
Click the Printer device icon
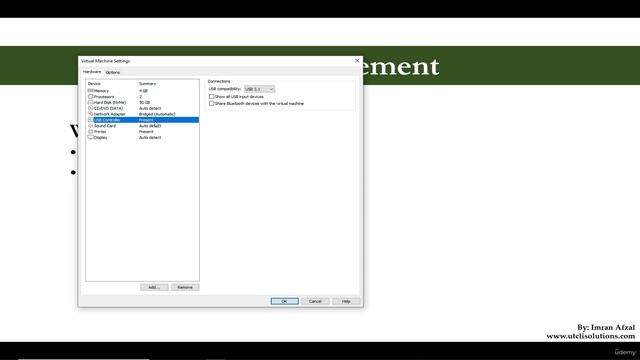point(91,131)
